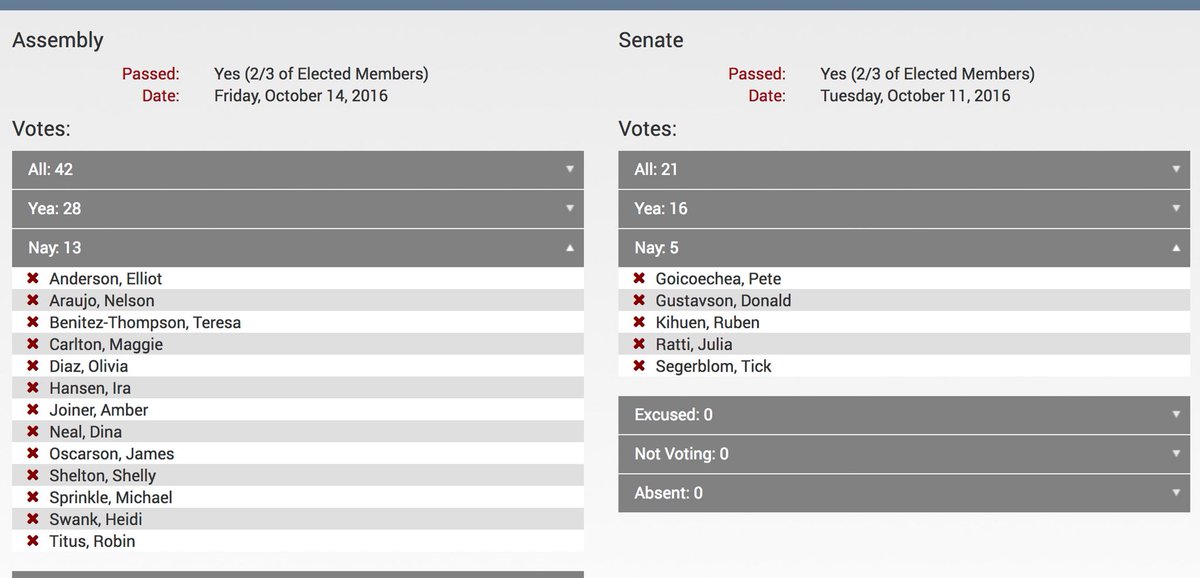The image size is (1200, 578).
Task: Expand the Assembly Yea: 28 section
Action: tap(298, 209)
